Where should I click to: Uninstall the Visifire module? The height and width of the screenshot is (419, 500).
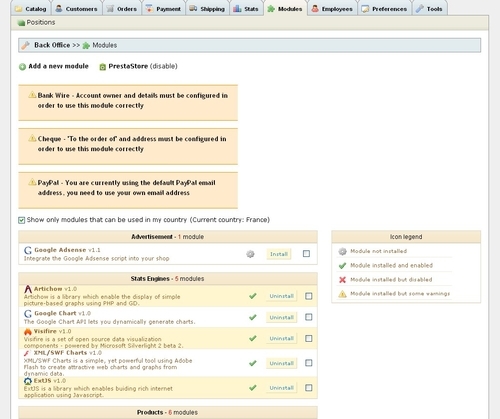281,338
